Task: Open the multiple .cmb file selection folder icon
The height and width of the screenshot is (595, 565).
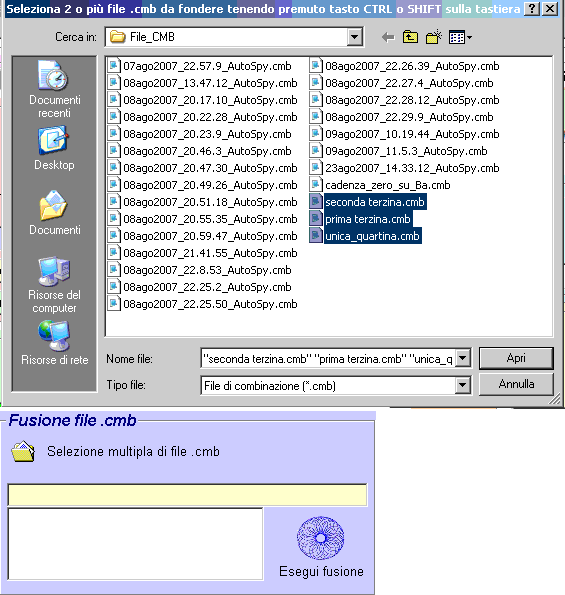Action: pos(23,452)
